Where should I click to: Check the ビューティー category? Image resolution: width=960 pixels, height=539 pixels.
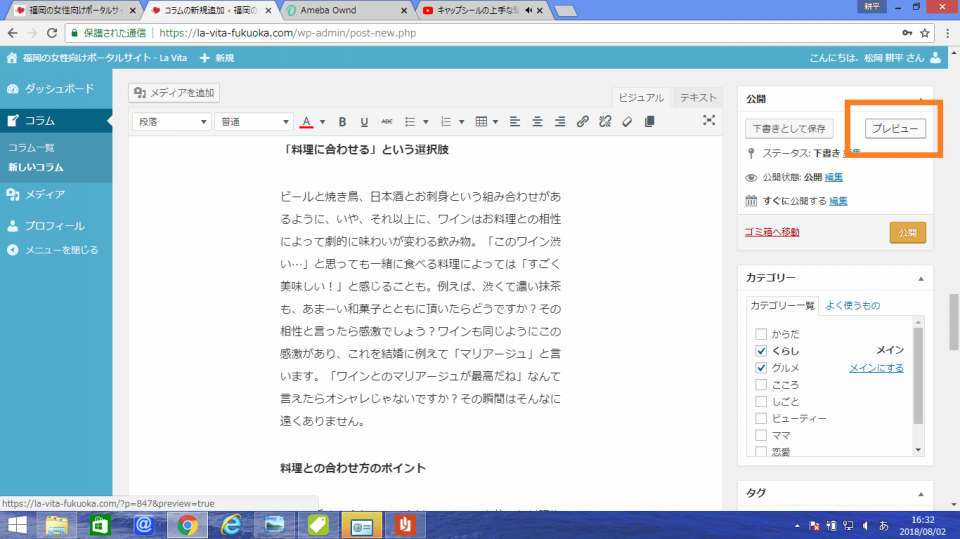(761, 418)
